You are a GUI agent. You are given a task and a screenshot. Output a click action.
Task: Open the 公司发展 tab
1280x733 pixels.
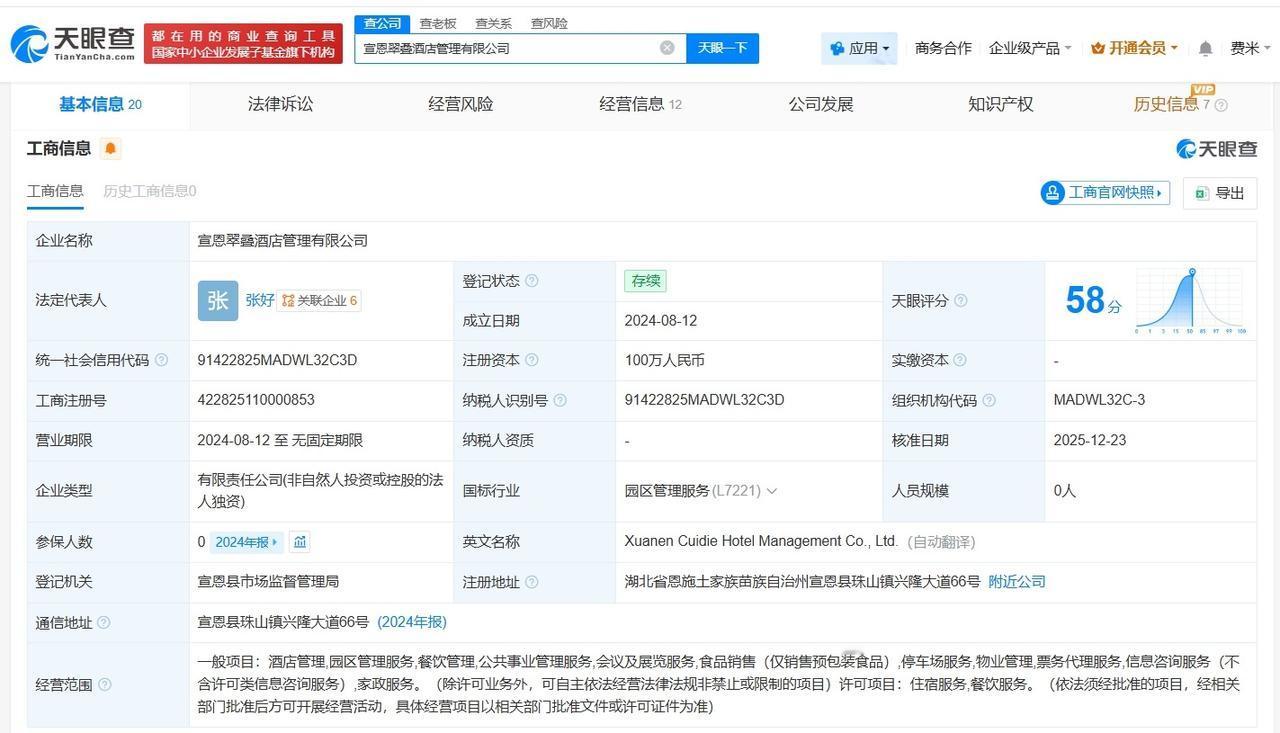tap(821, 104)
